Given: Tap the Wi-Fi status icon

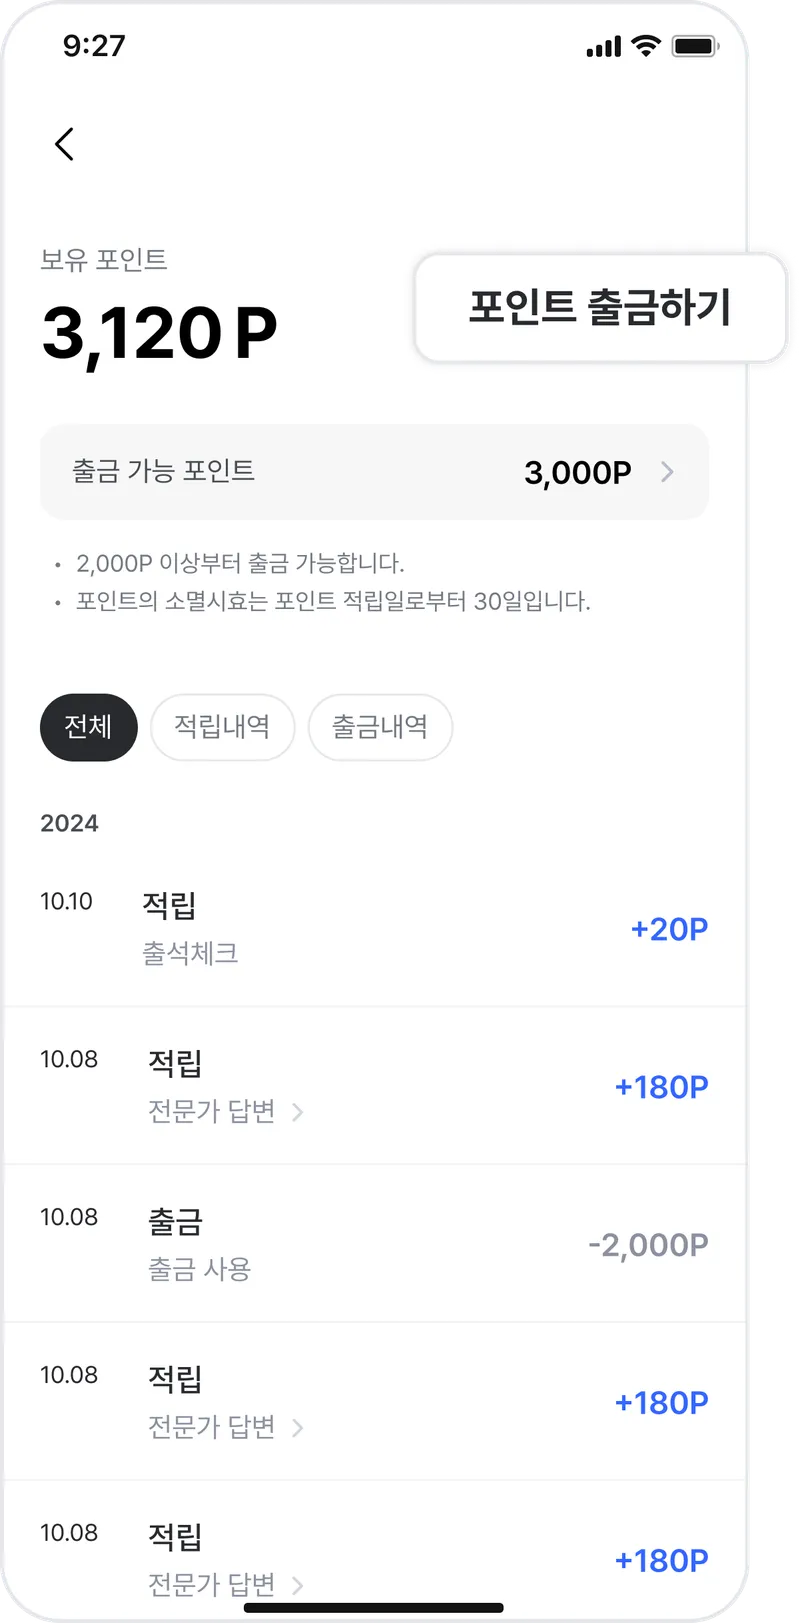Looking at the screenshot, I should [x=647, y=46].
